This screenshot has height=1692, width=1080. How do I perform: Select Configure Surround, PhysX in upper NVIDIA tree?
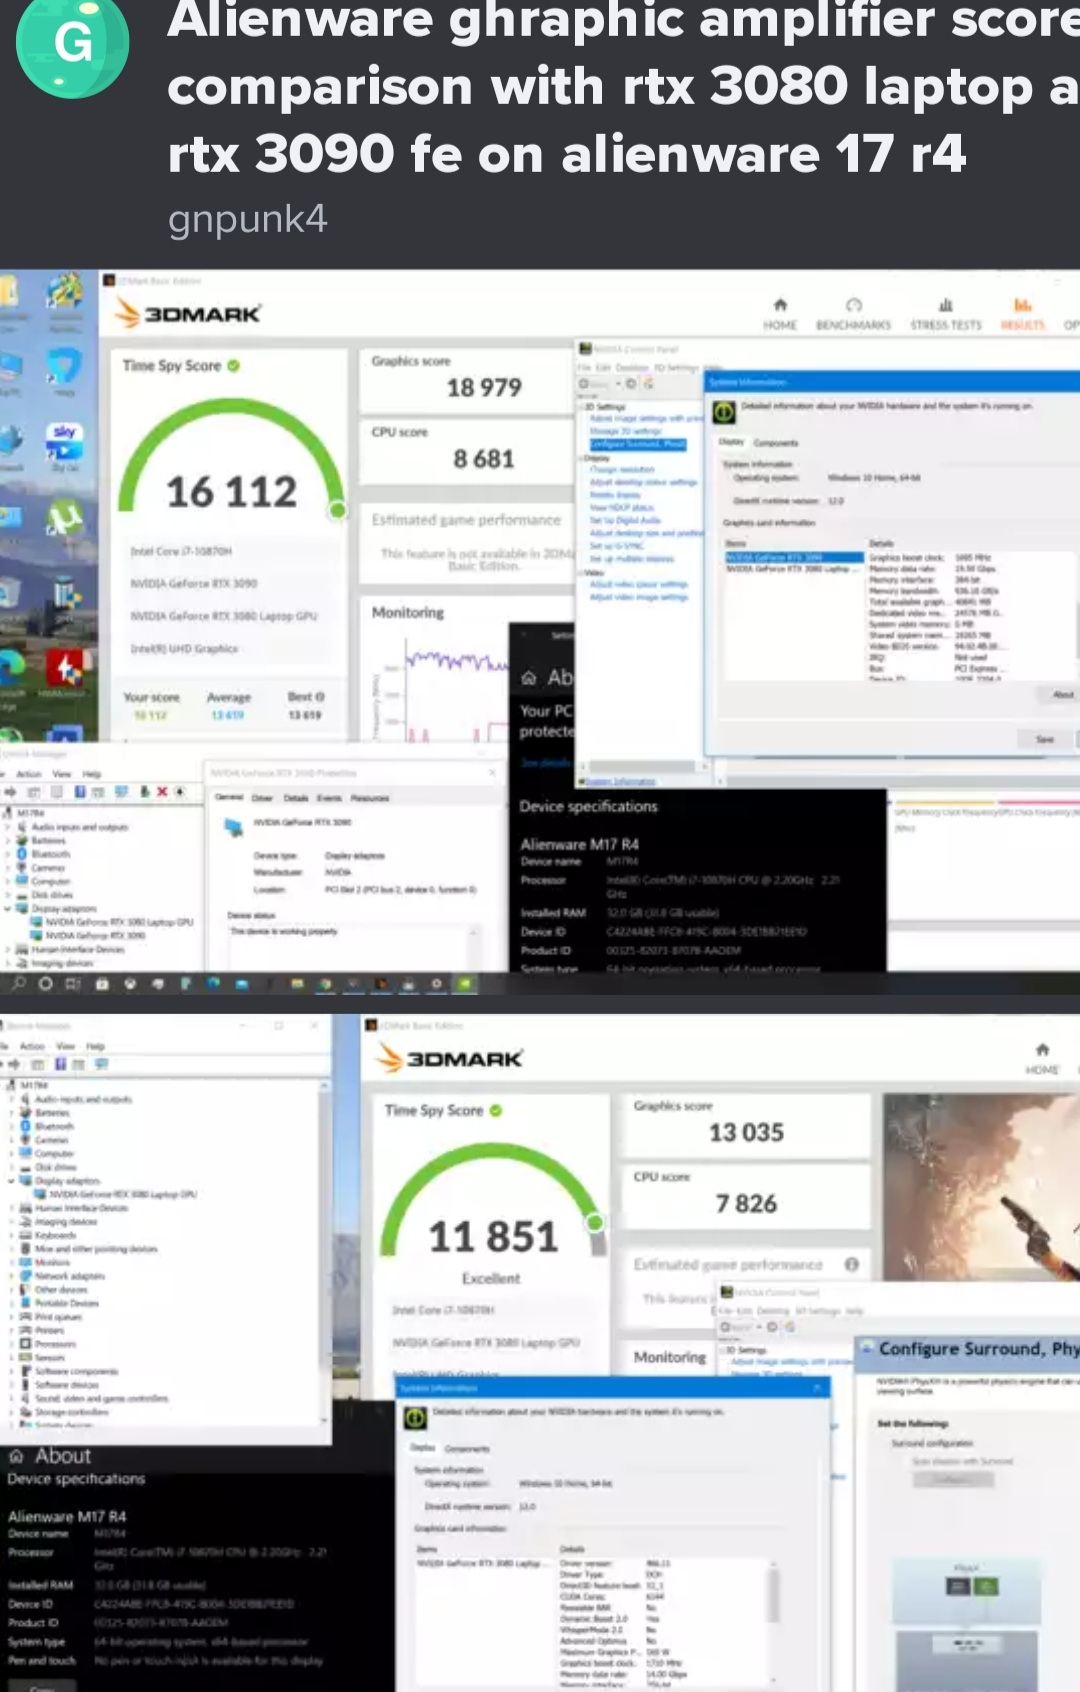click(638, 444)
